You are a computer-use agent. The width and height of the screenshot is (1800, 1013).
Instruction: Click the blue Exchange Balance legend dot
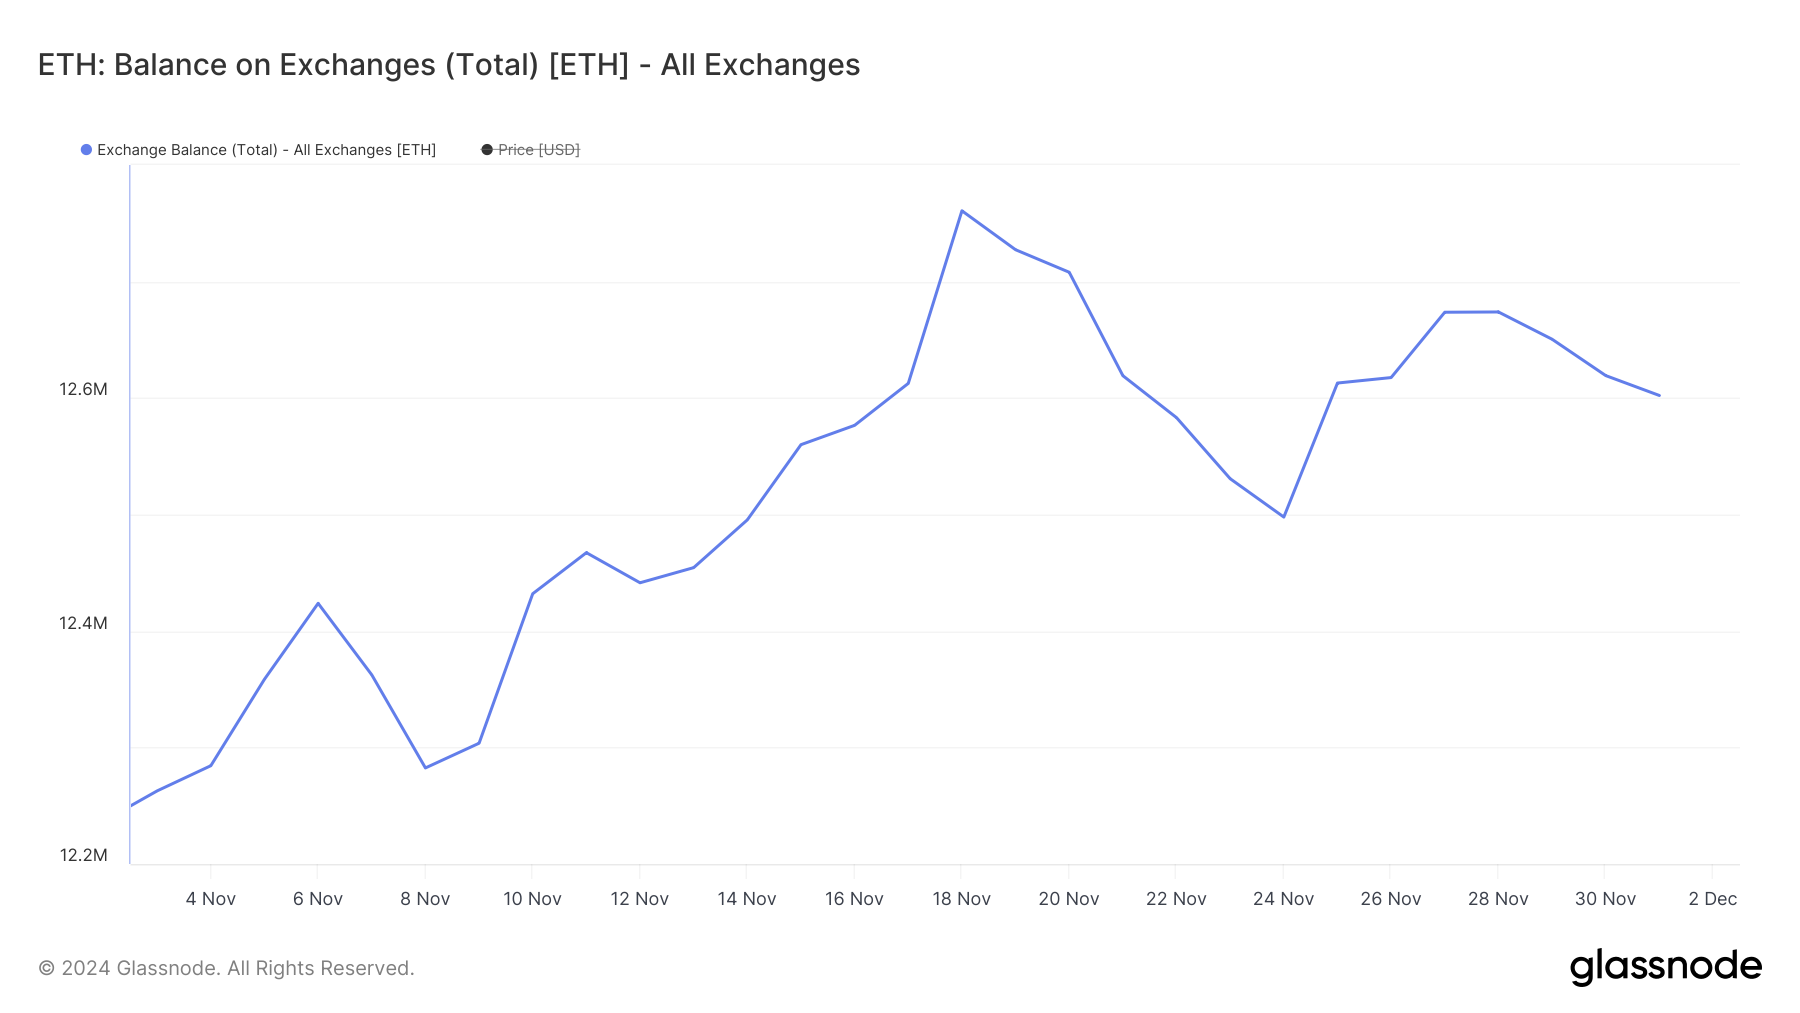pyautogui.click(x=87, y=150)
